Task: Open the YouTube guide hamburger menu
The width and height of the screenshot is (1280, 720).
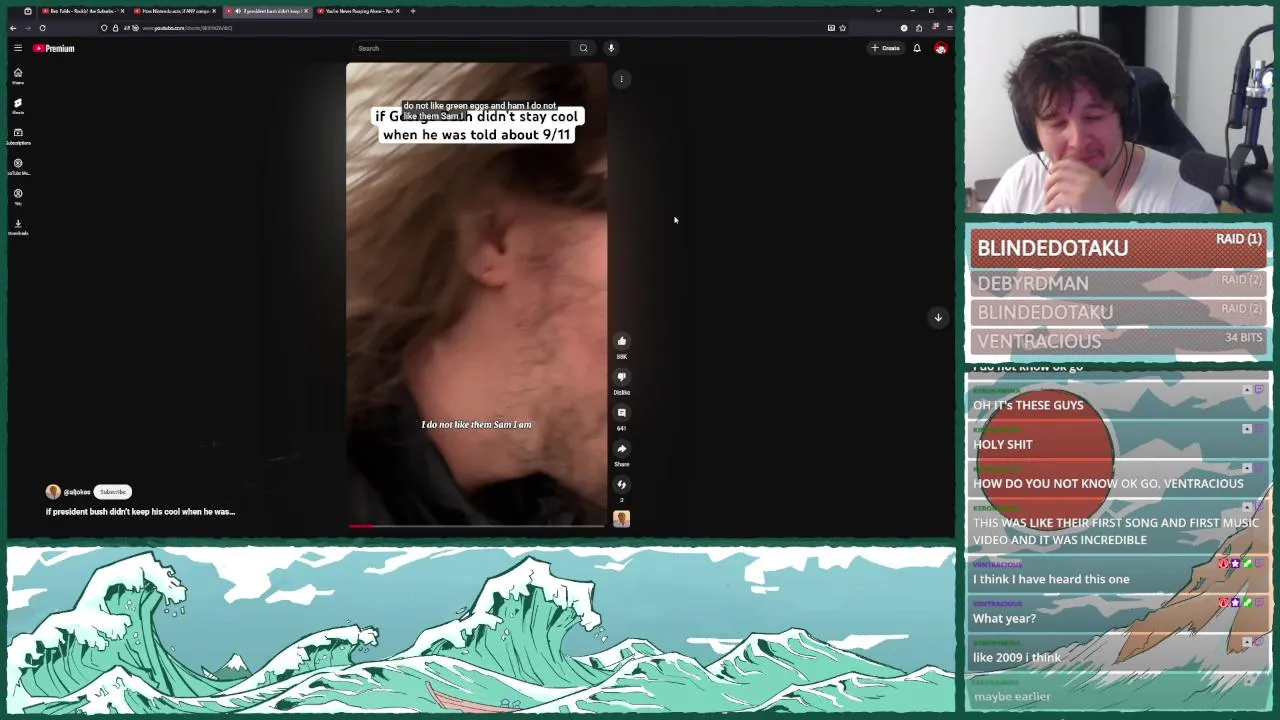Action: (17, 48)
